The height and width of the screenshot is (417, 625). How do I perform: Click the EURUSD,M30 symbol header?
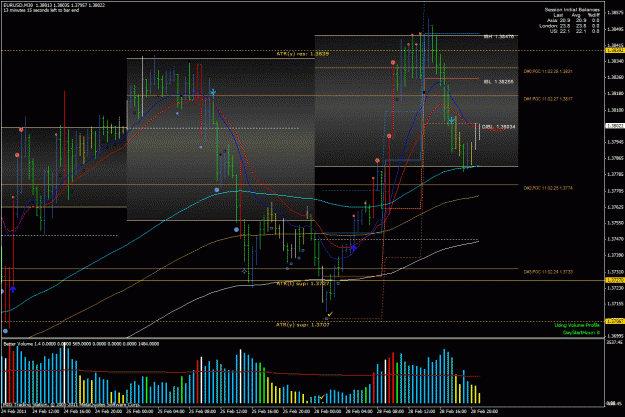coord(18,5)
